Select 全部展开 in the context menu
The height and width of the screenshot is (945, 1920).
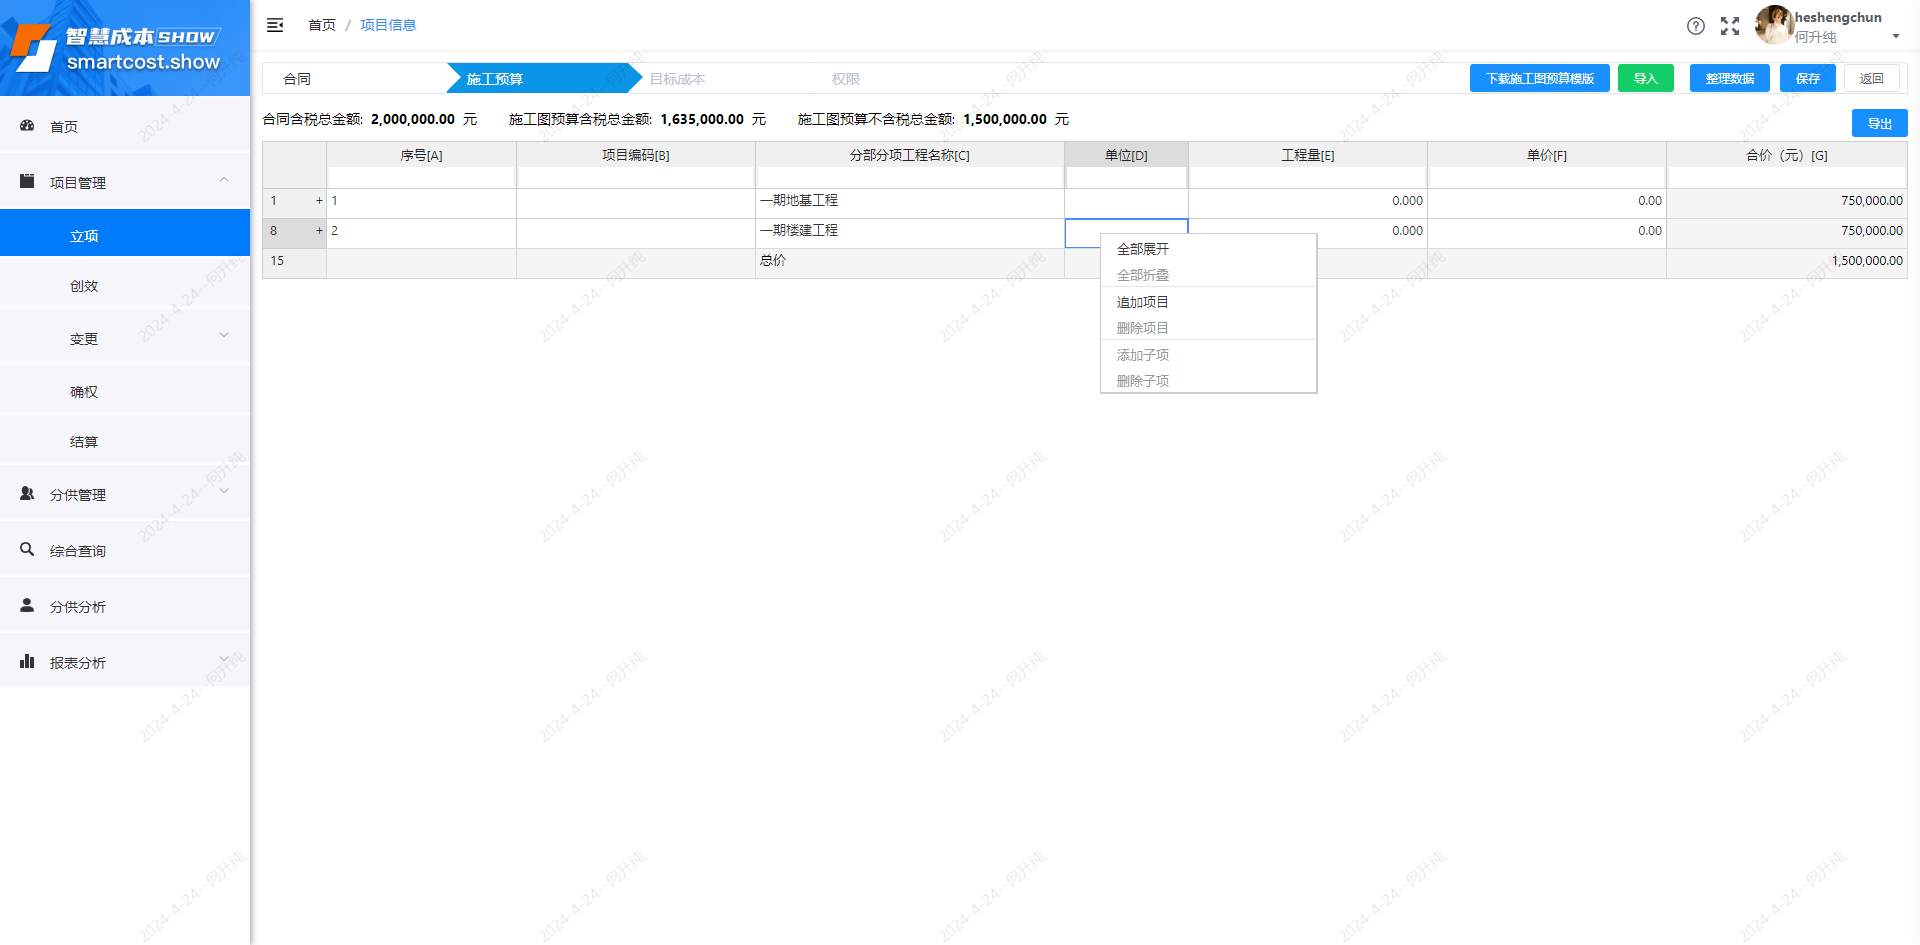(x=1143, y=249)
